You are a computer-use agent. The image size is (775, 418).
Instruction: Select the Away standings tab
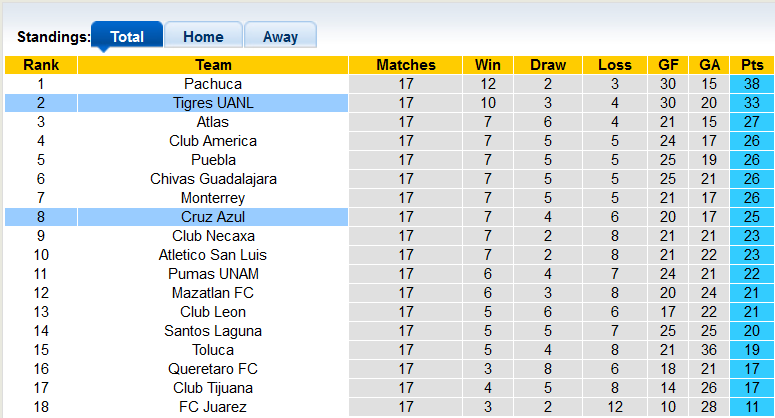tap(280, 37)
